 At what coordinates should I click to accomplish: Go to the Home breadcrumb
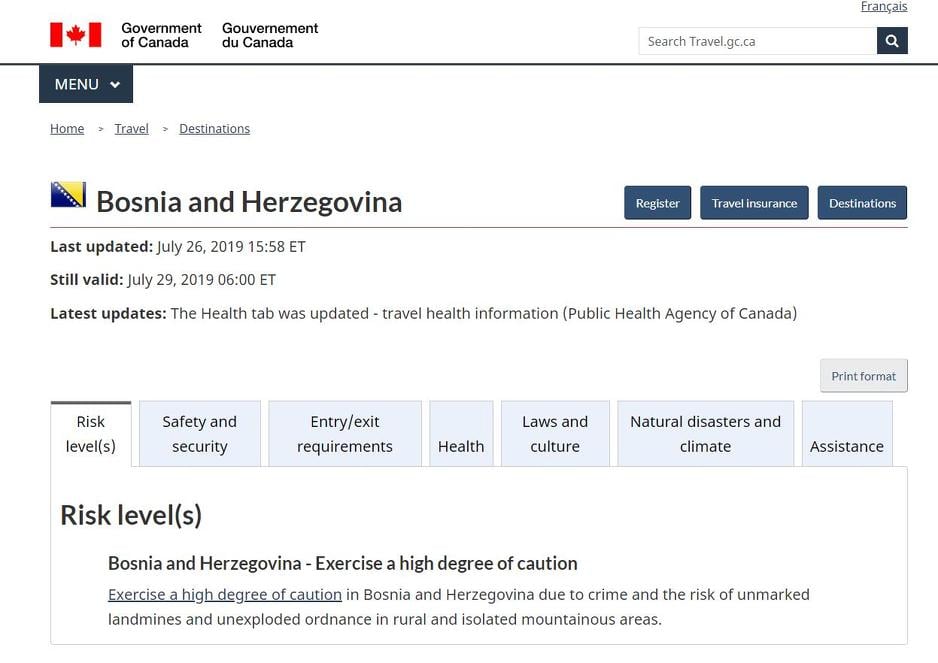67,129
